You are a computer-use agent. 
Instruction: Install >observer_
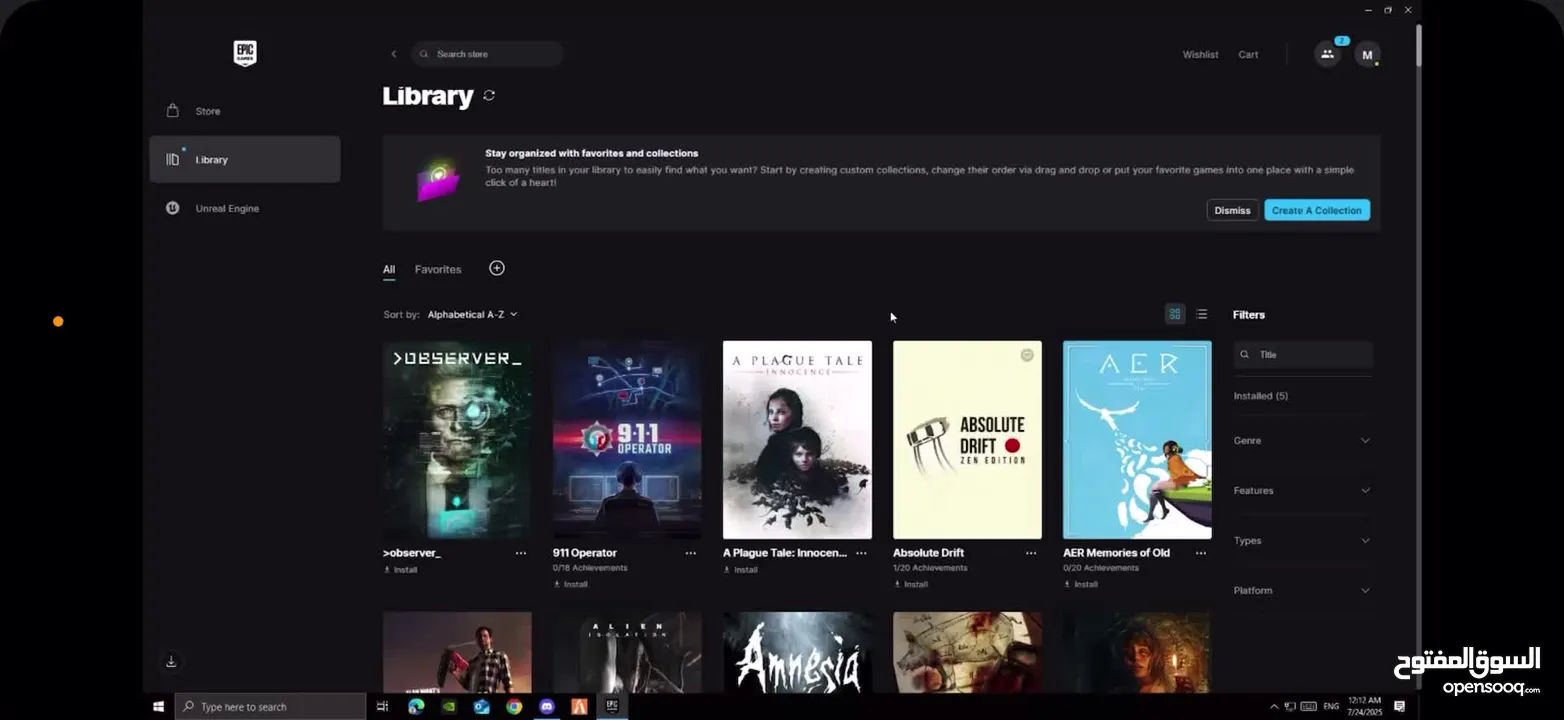tap(401, 570)
